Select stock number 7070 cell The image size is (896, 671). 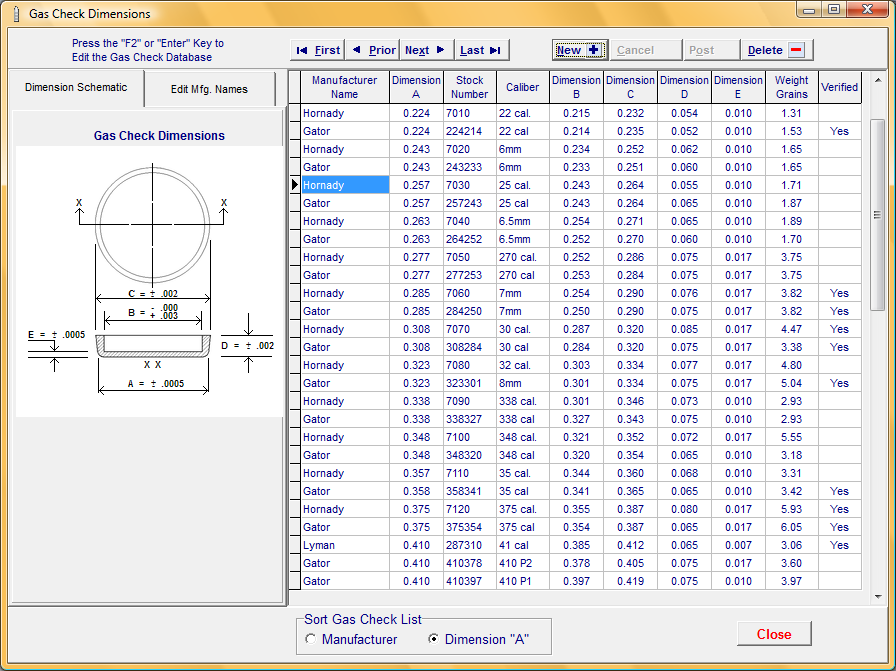(x=470, y=329)
